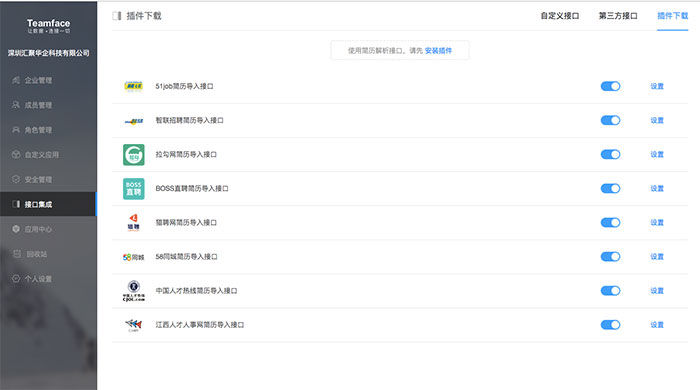The width and height of the screenshot is (700, 390).
Task: Click the 江西人才人事网 logo icon
Action: pyautogui.click(x=133, y=325)
